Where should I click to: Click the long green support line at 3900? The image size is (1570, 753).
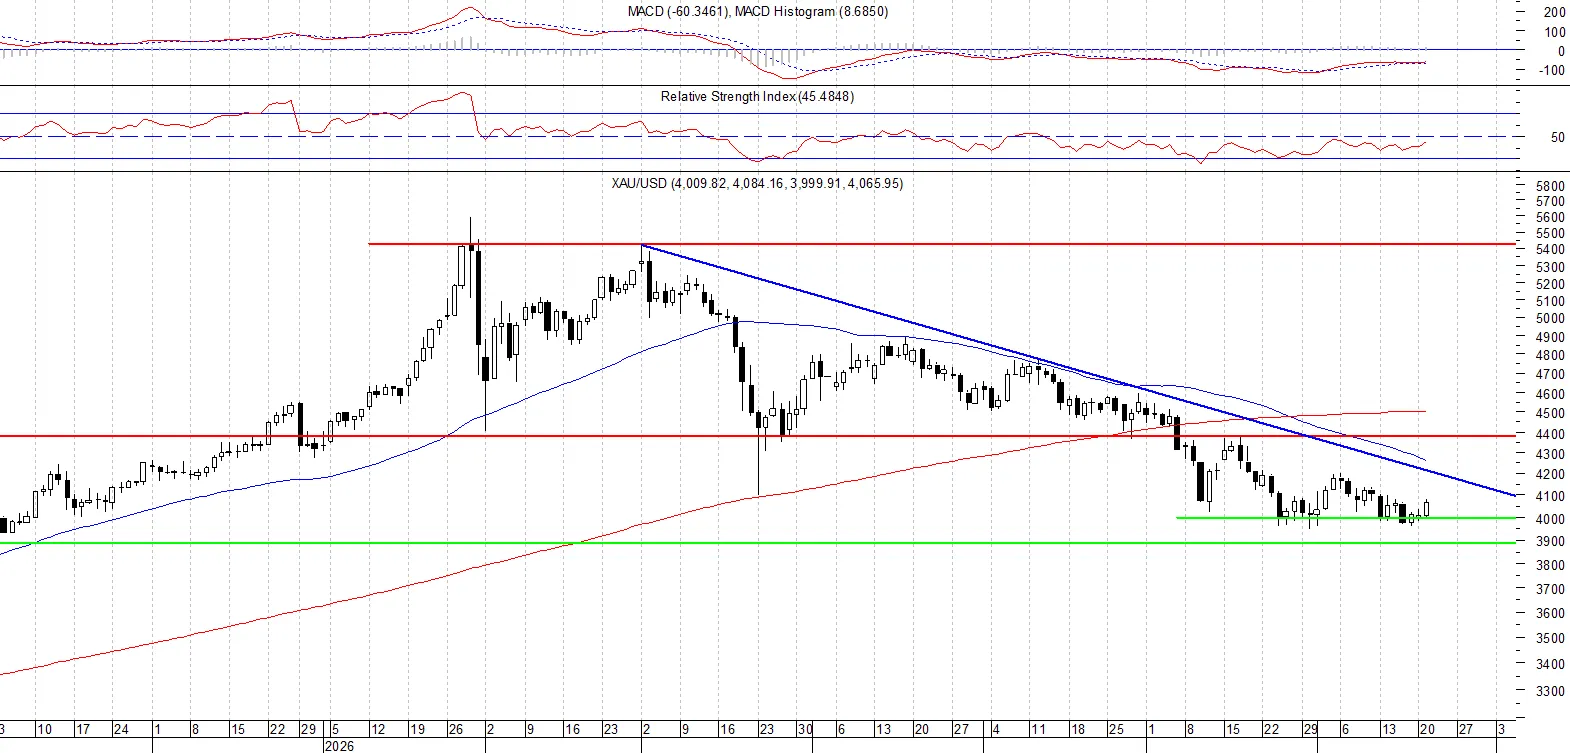tap(757, 543)
